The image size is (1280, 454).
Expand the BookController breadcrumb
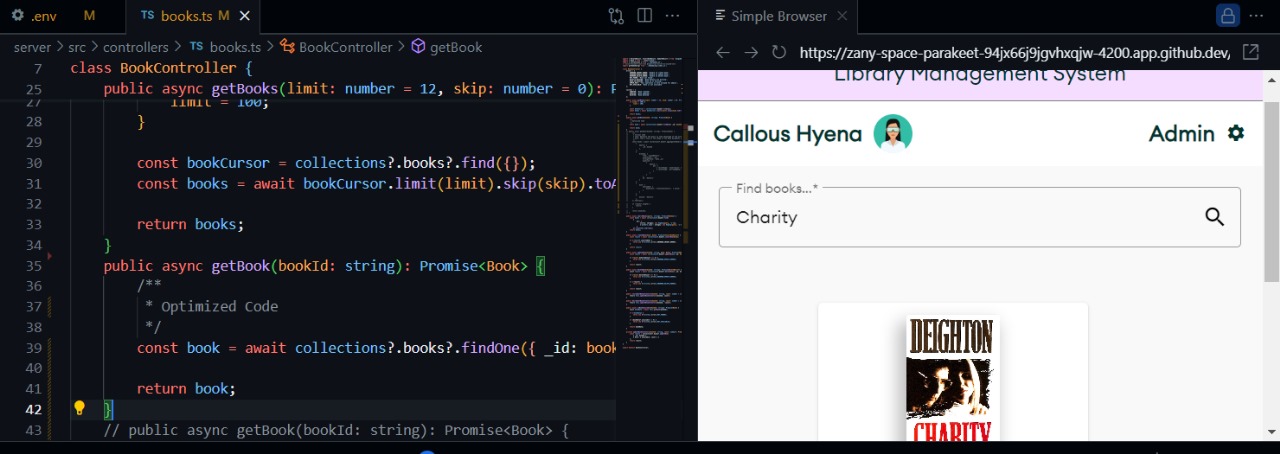coord(345,47)
